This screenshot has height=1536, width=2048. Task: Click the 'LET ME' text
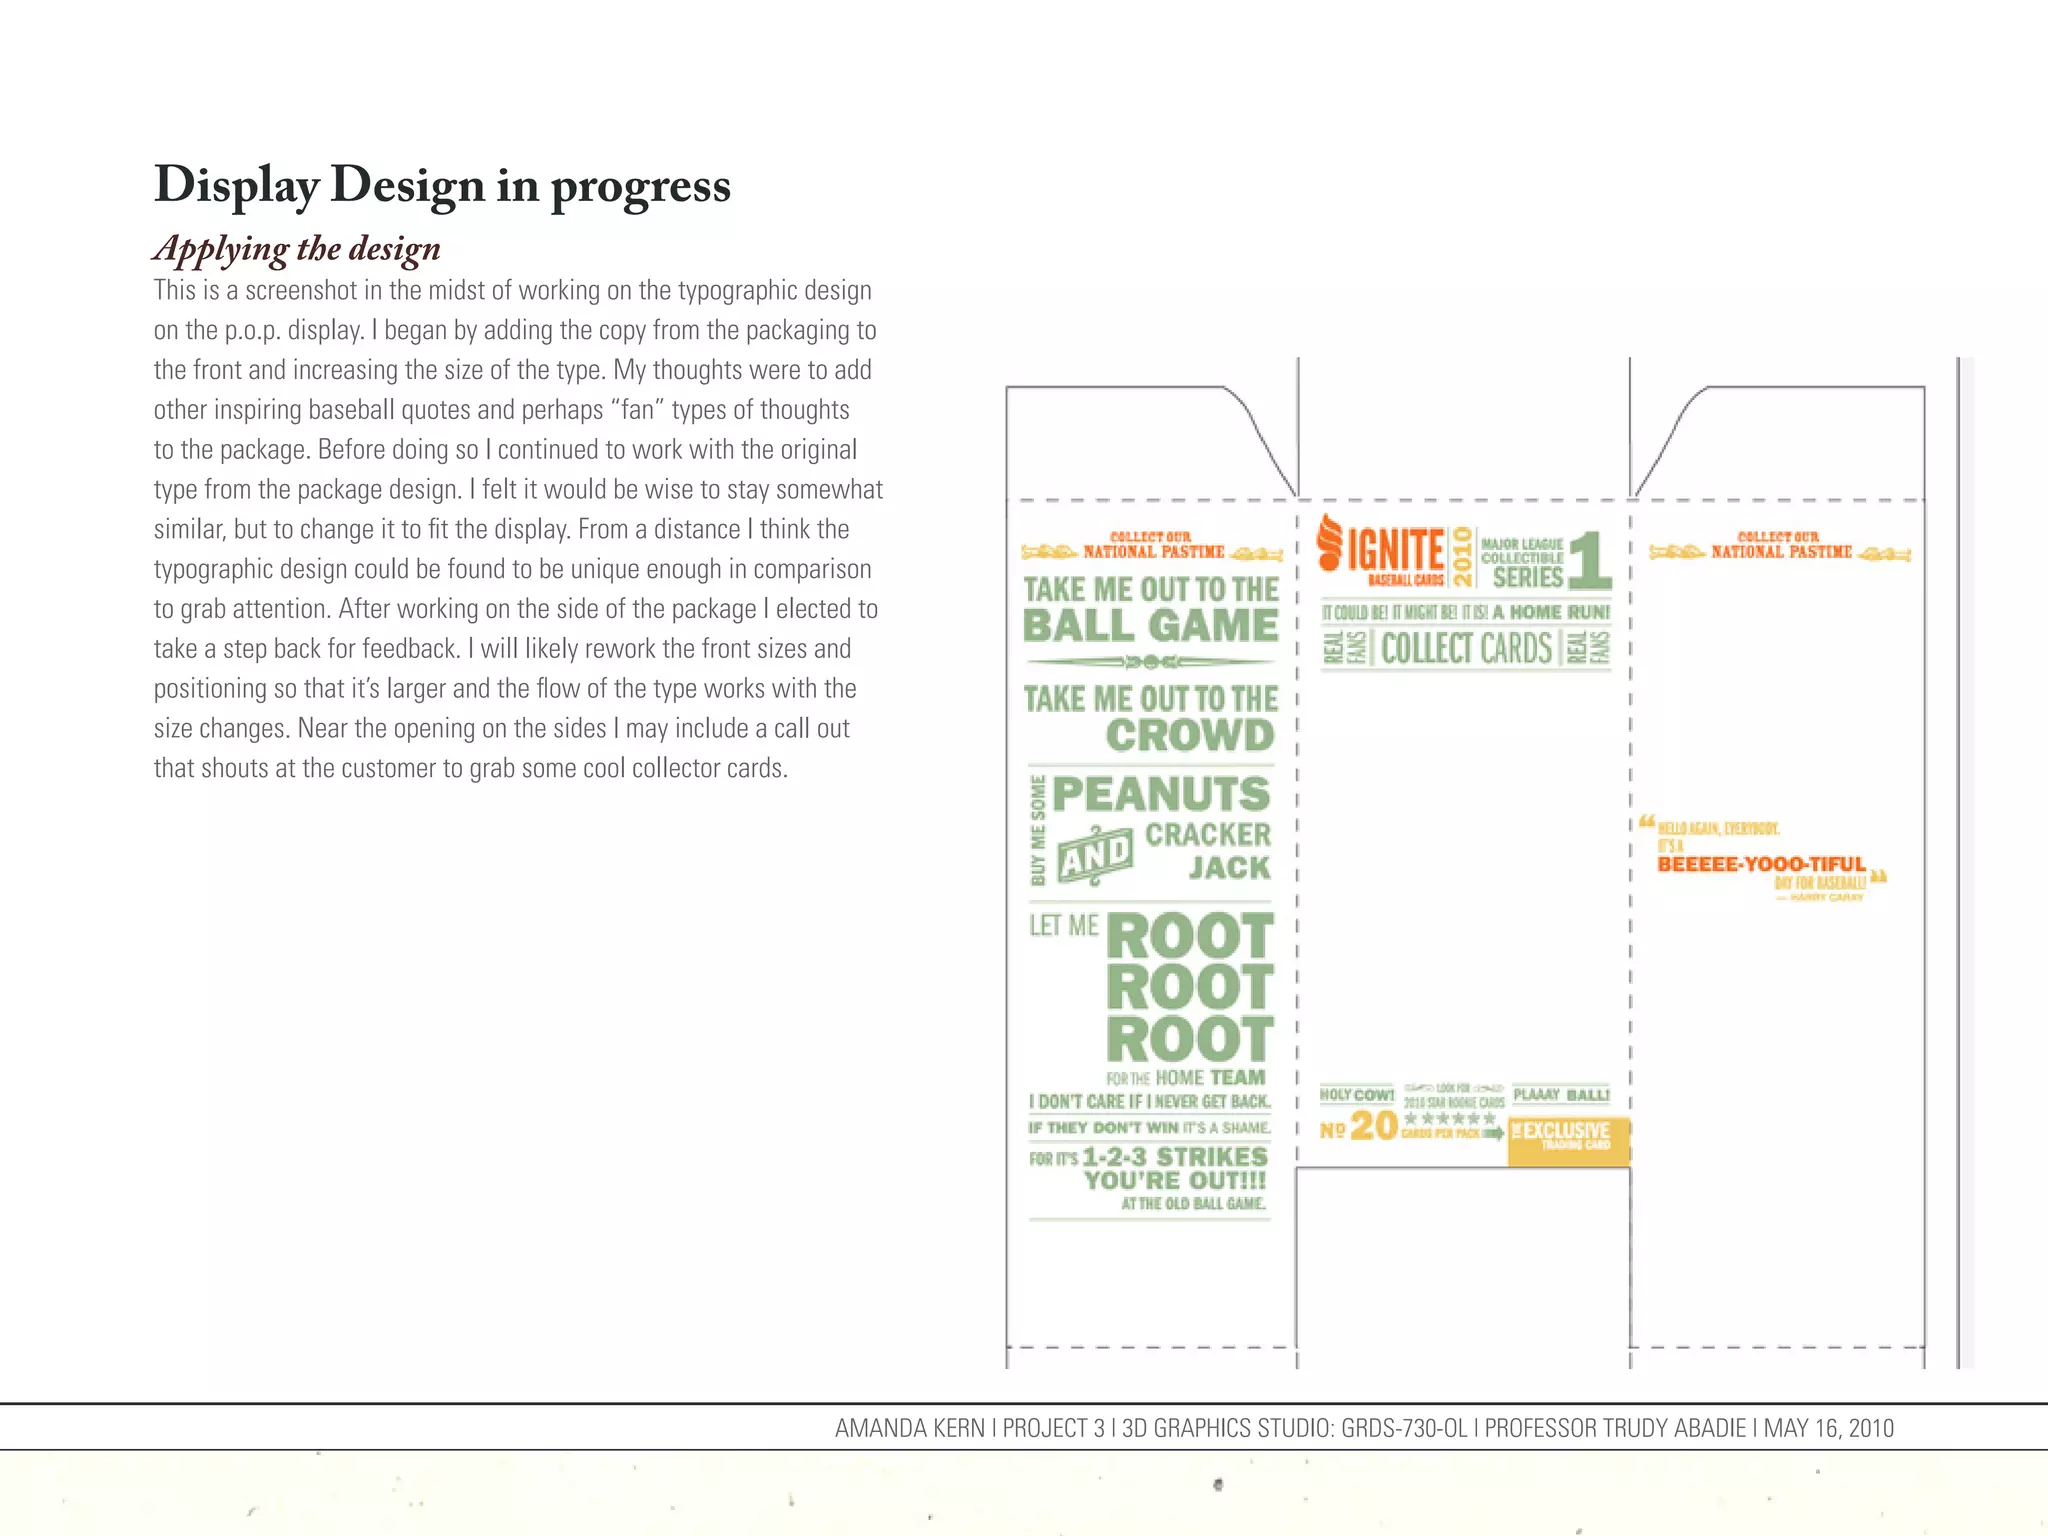(x=1063, y=925)
